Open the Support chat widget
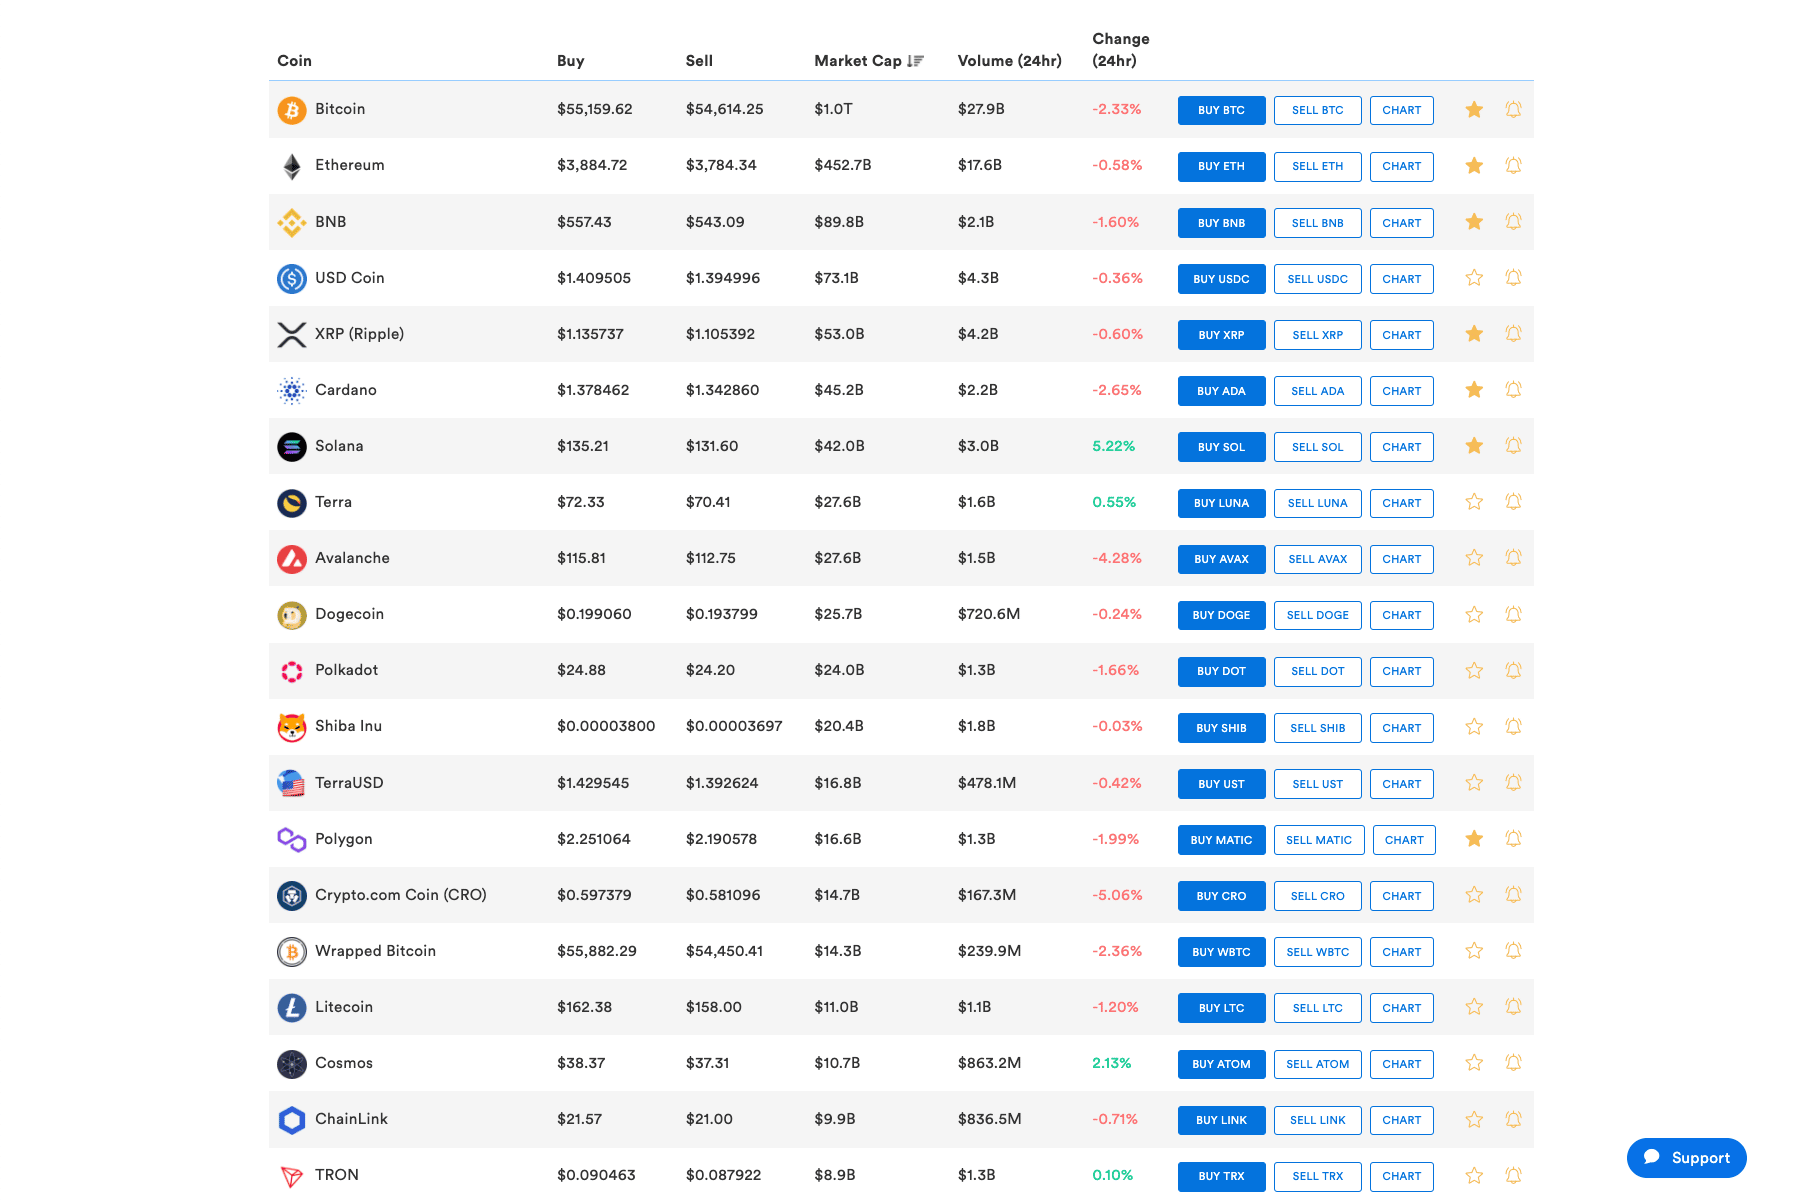The height and width of the screenshot is (1204, 1795). point(1686,1158)
